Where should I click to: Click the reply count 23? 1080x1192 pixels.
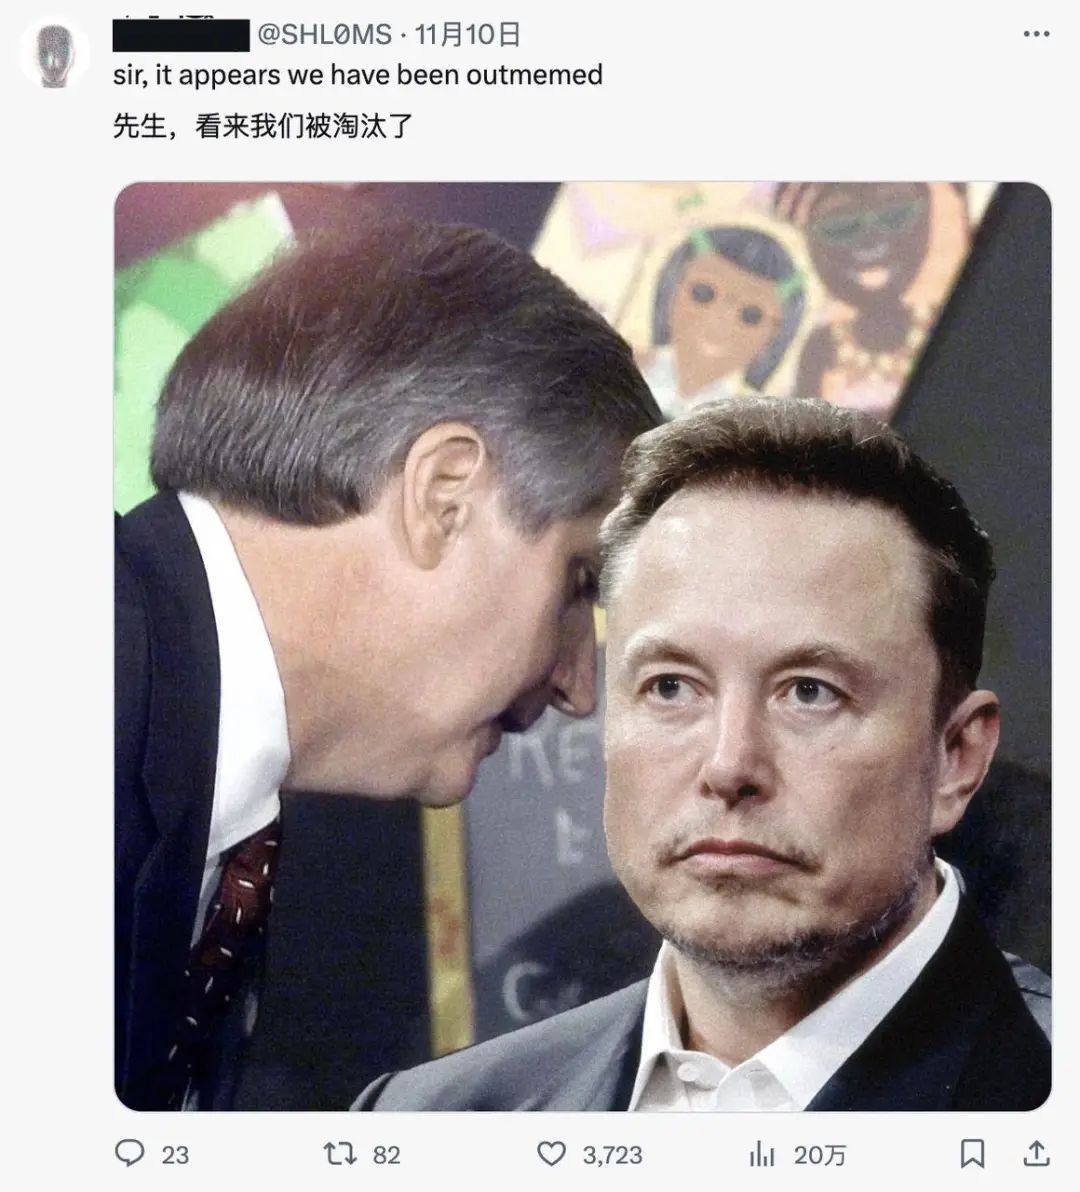[x=175, y=1155]
